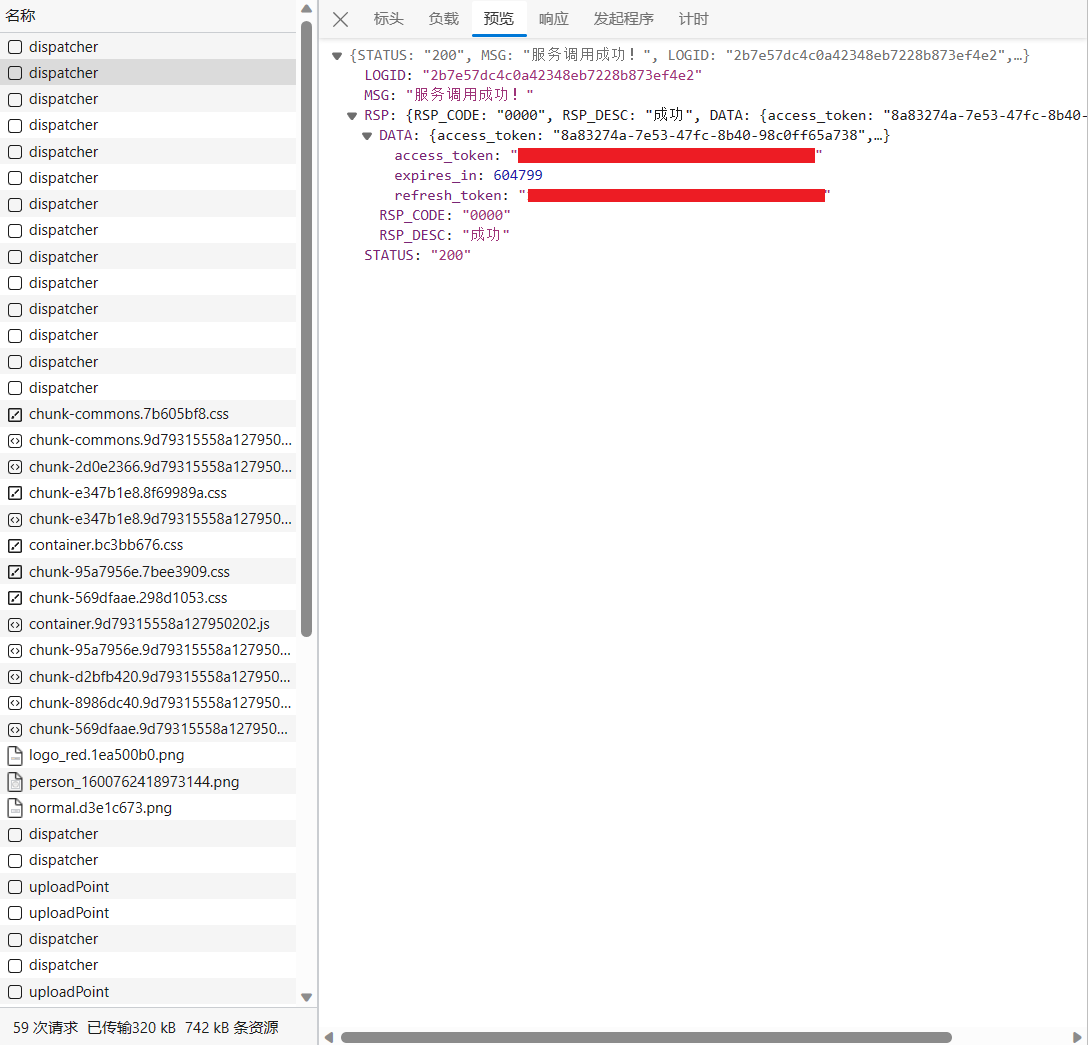Click the image icon beside normal.d3e1c673.png
Image resolution: width=1088 pixels, height=1045 pixels.
pyautogui.click(x=15, y=808)
